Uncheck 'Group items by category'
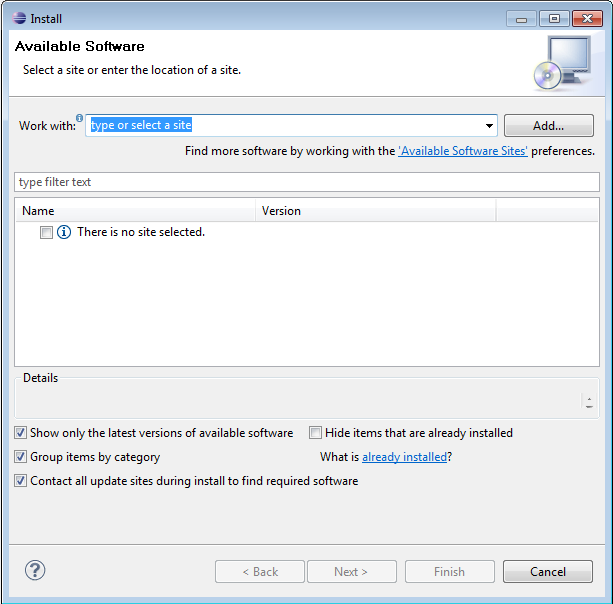Viewport: 613px width, 604px height. pos(21,457)
